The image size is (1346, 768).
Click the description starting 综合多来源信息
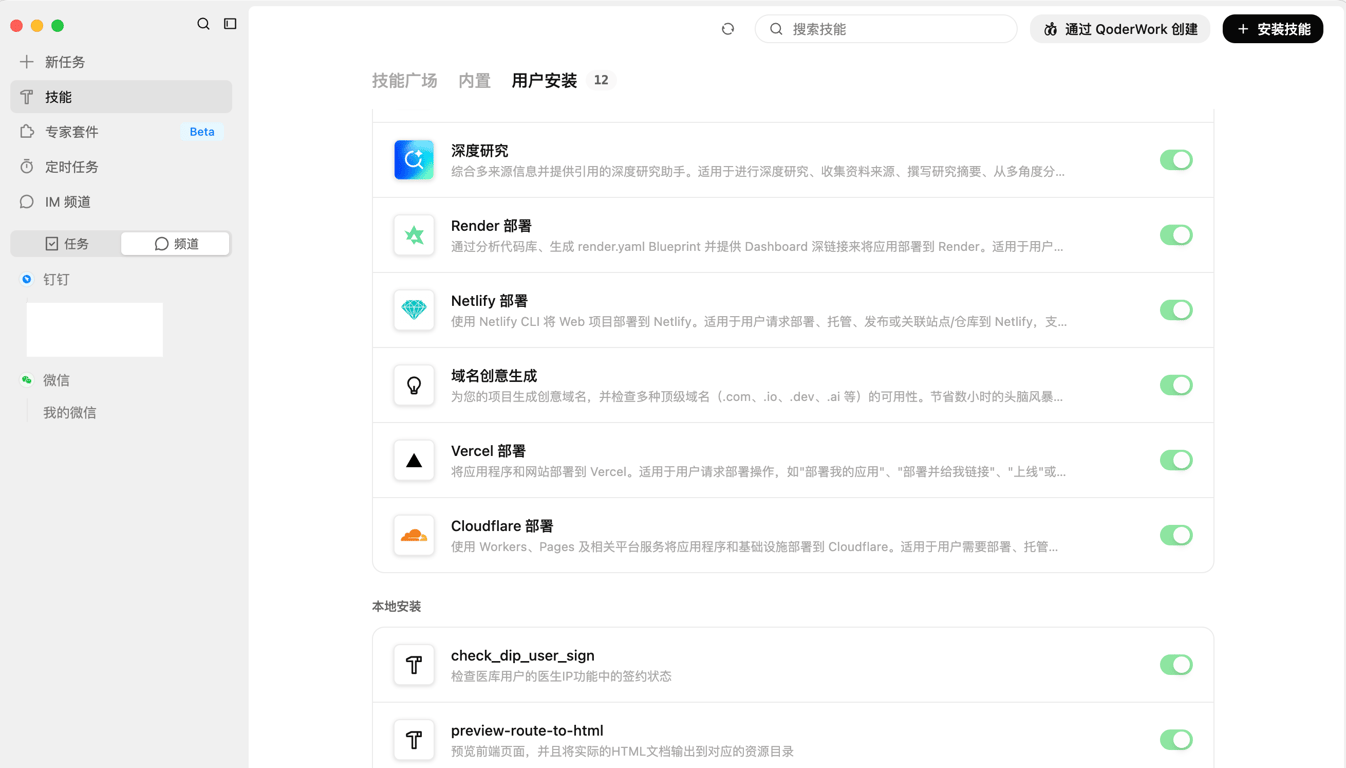758,172
